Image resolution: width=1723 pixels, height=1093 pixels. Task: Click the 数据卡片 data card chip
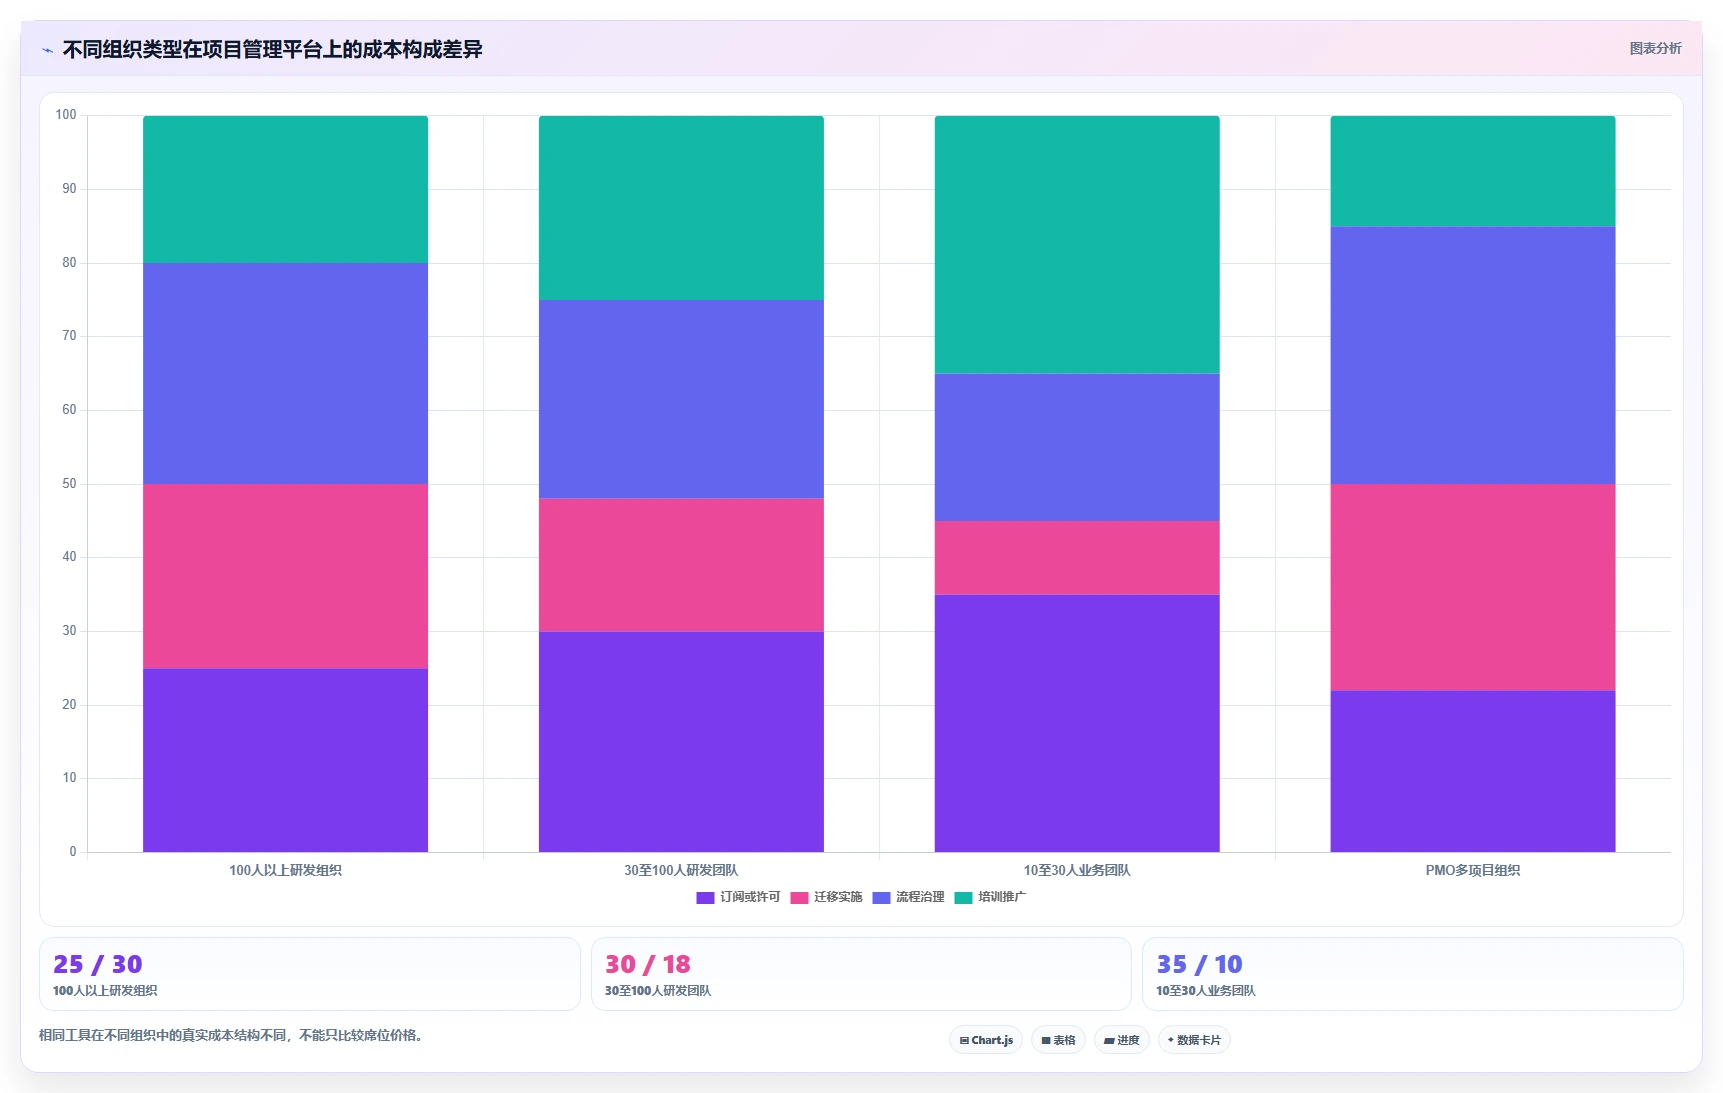pyautogui.click(x=1194, y=1040)
